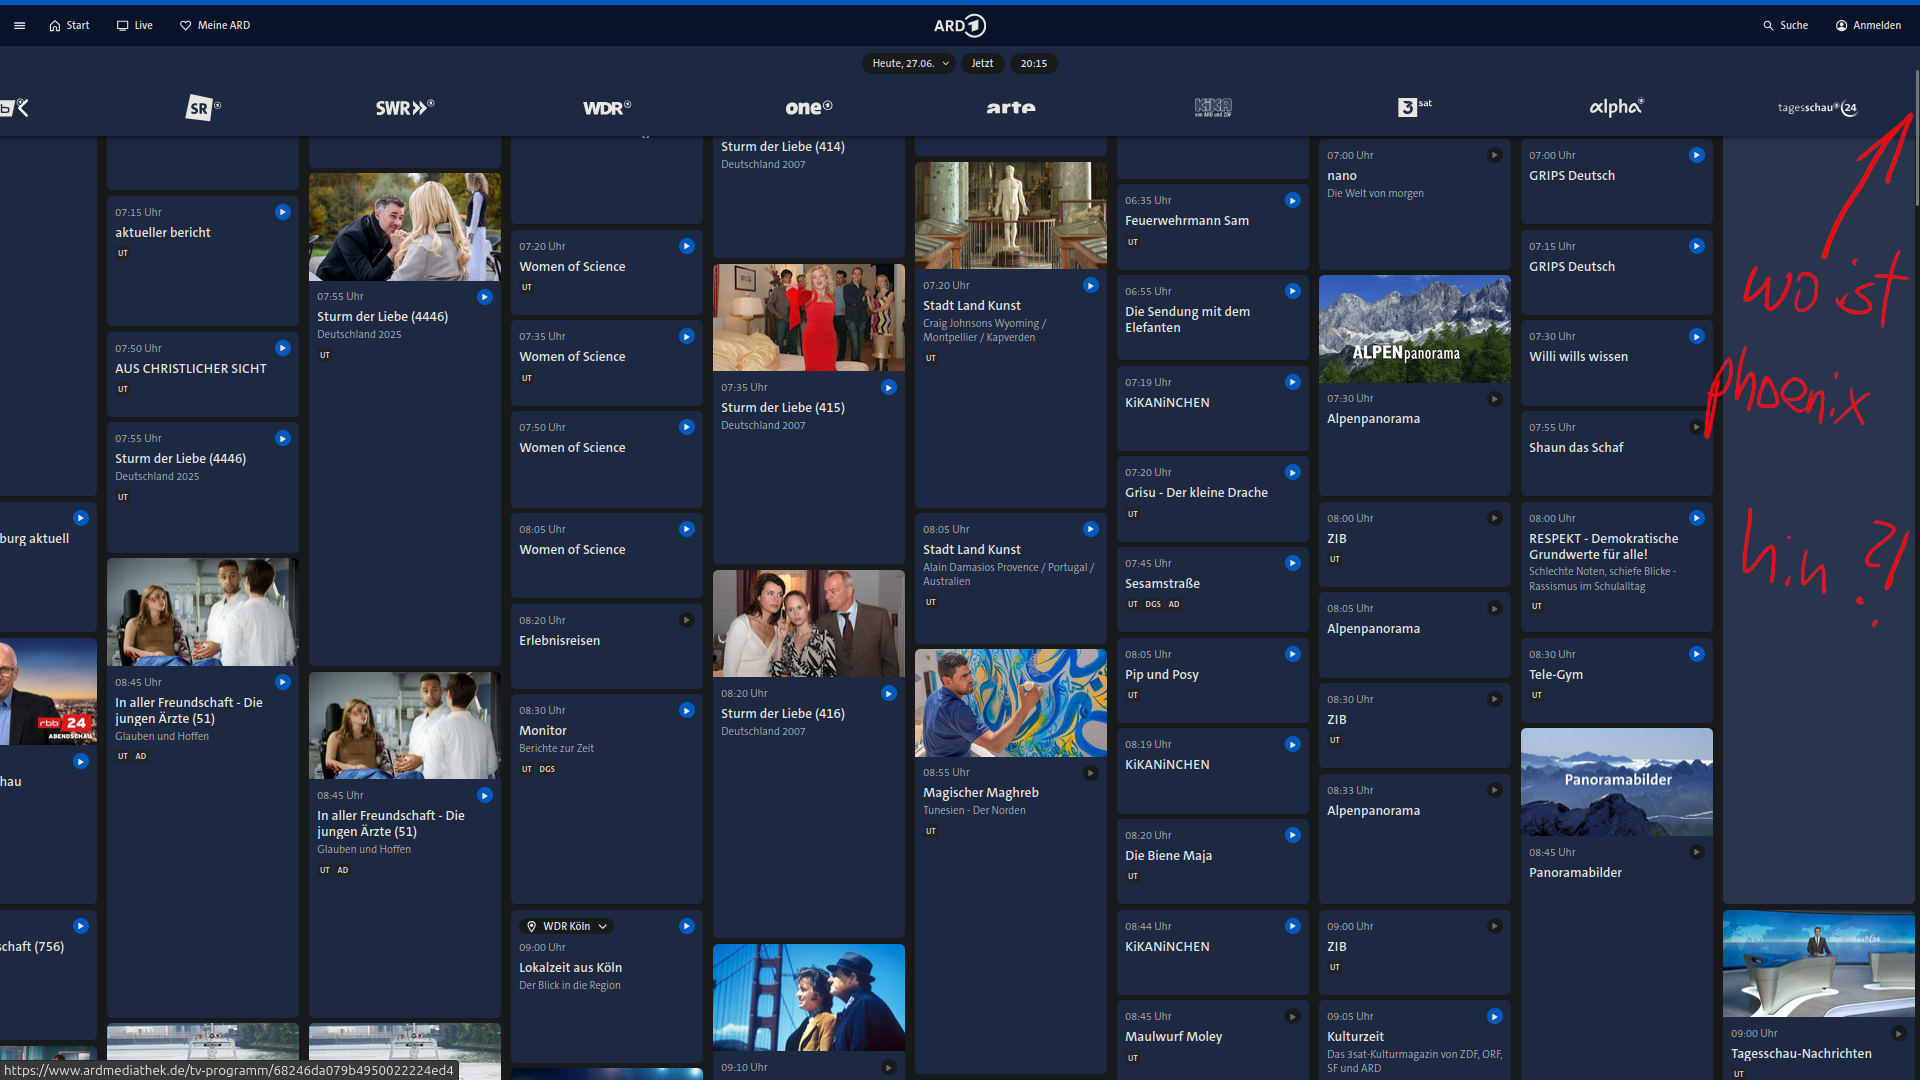The height and width of the screenshot is (1080, 1920).
Task: Open the hamburger menu
Action: (19, 25)
